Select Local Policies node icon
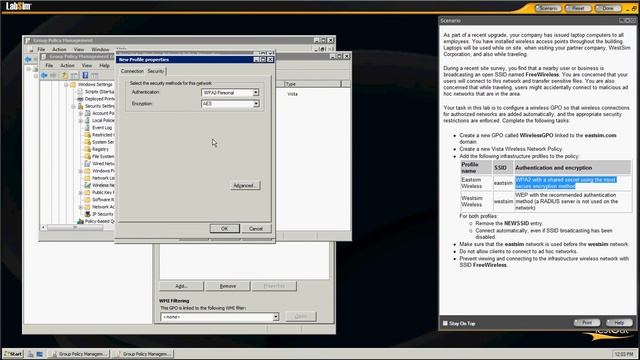Image resolution: width=640 pixels, height=360 pixels. point(87,120)
